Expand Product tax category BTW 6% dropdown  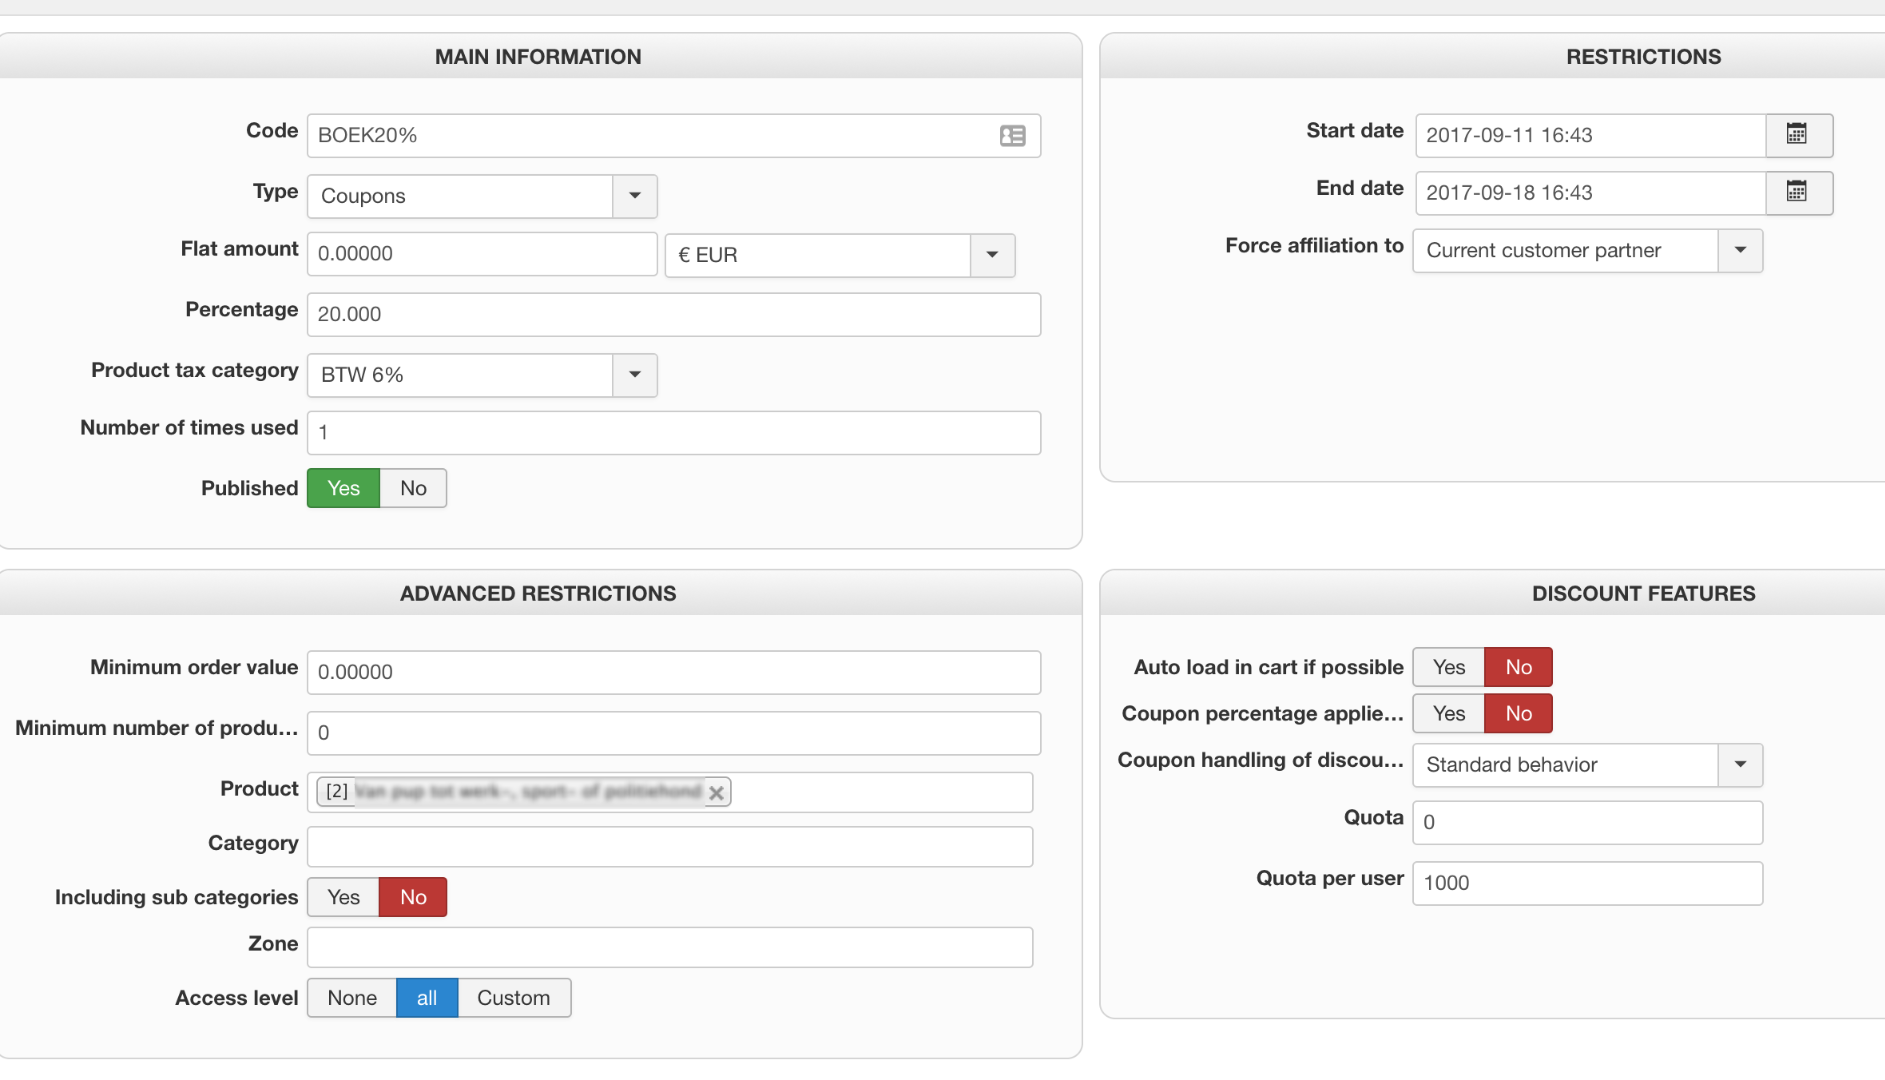tap(634, 375)
